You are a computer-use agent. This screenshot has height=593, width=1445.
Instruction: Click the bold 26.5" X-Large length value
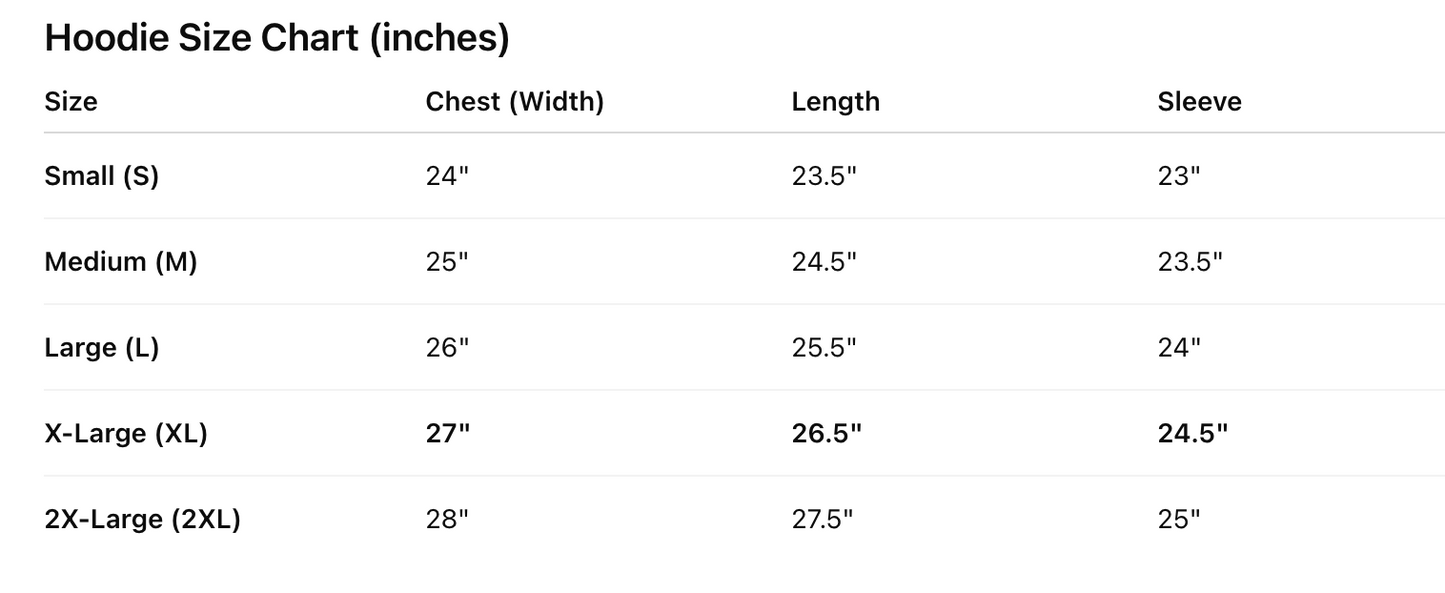pos(826,434)
